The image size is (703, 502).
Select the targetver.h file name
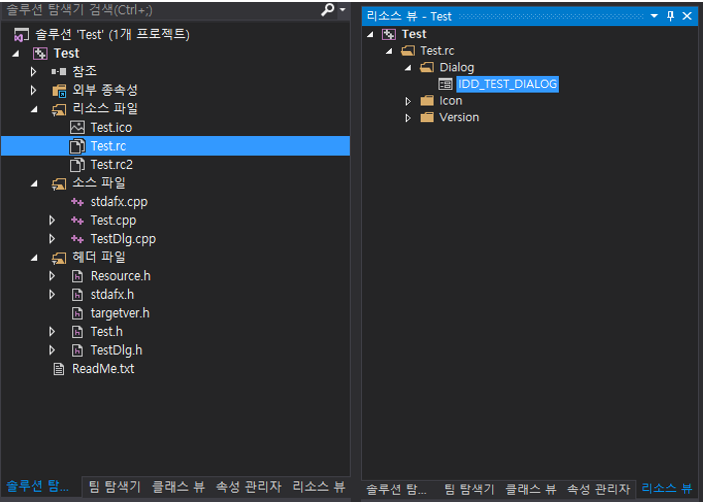(120, 313)
